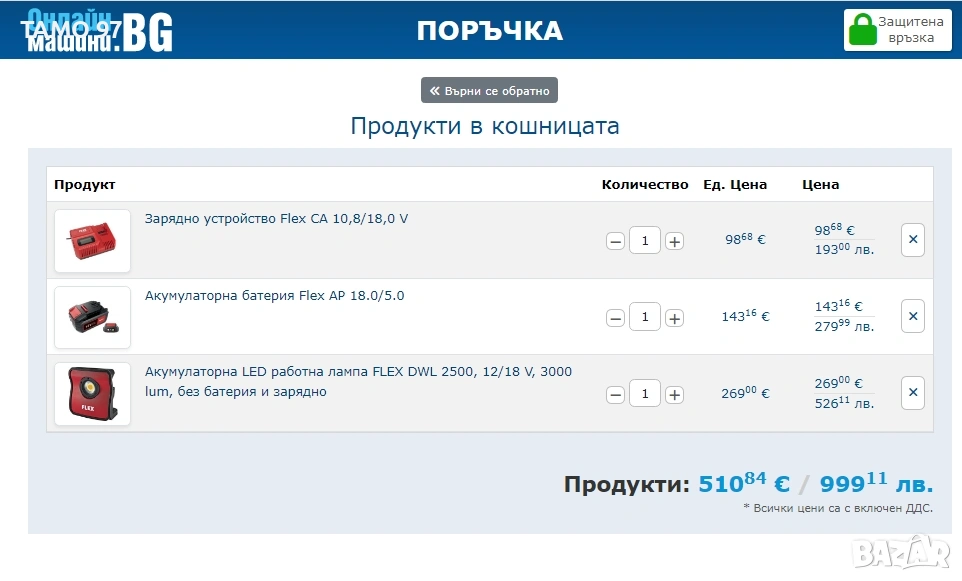Viewport: 962px width, 581px height.
Task: Click the Flex battery product thumbnail
Action: point(92,318)
